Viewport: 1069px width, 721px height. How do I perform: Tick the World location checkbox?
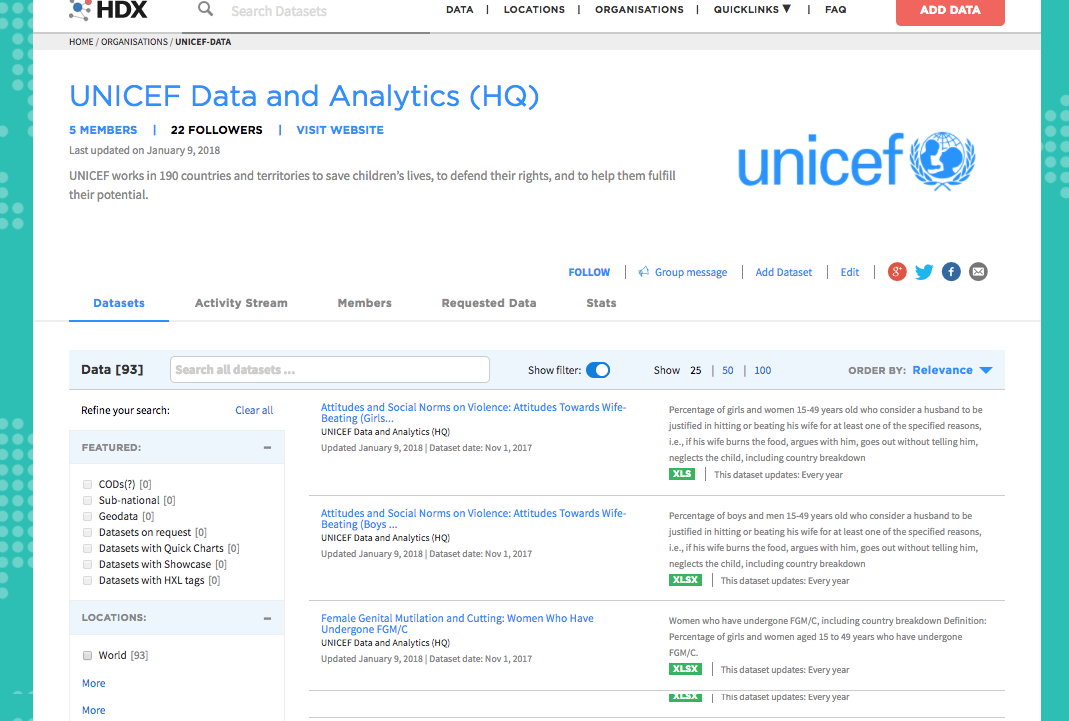[x=88, y=656]
